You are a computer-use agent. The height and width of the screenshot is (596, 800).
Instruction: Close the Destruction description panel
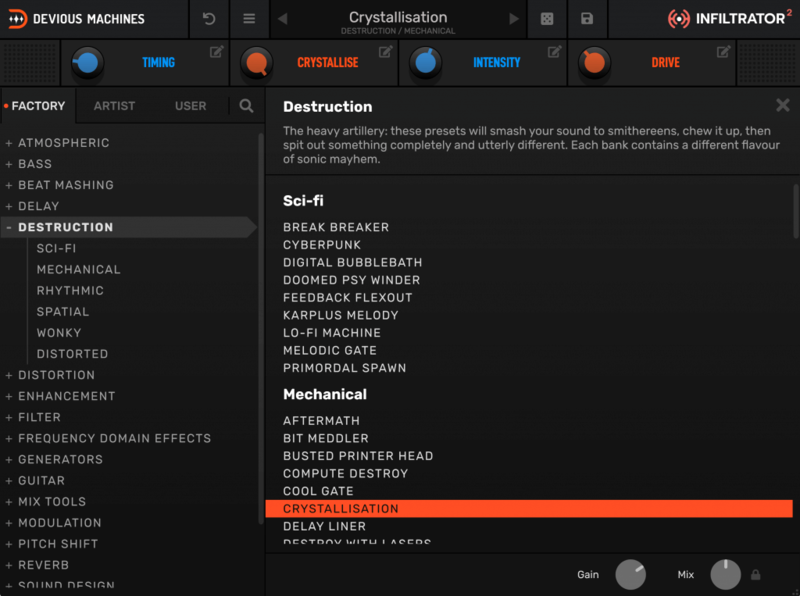[x=783, y=105]
